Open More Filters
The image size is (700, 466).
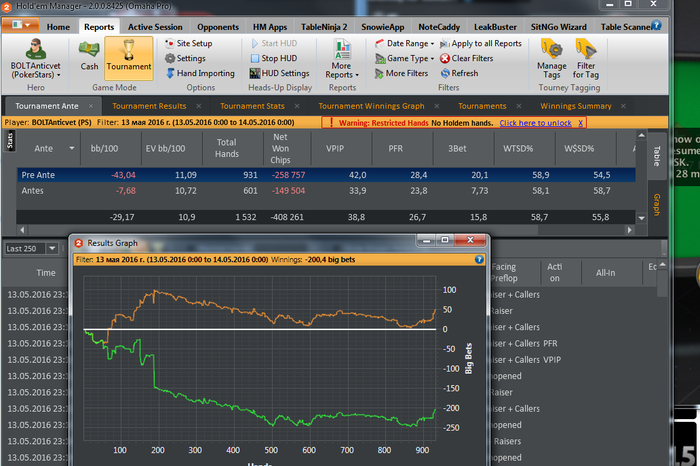(401, 73)
